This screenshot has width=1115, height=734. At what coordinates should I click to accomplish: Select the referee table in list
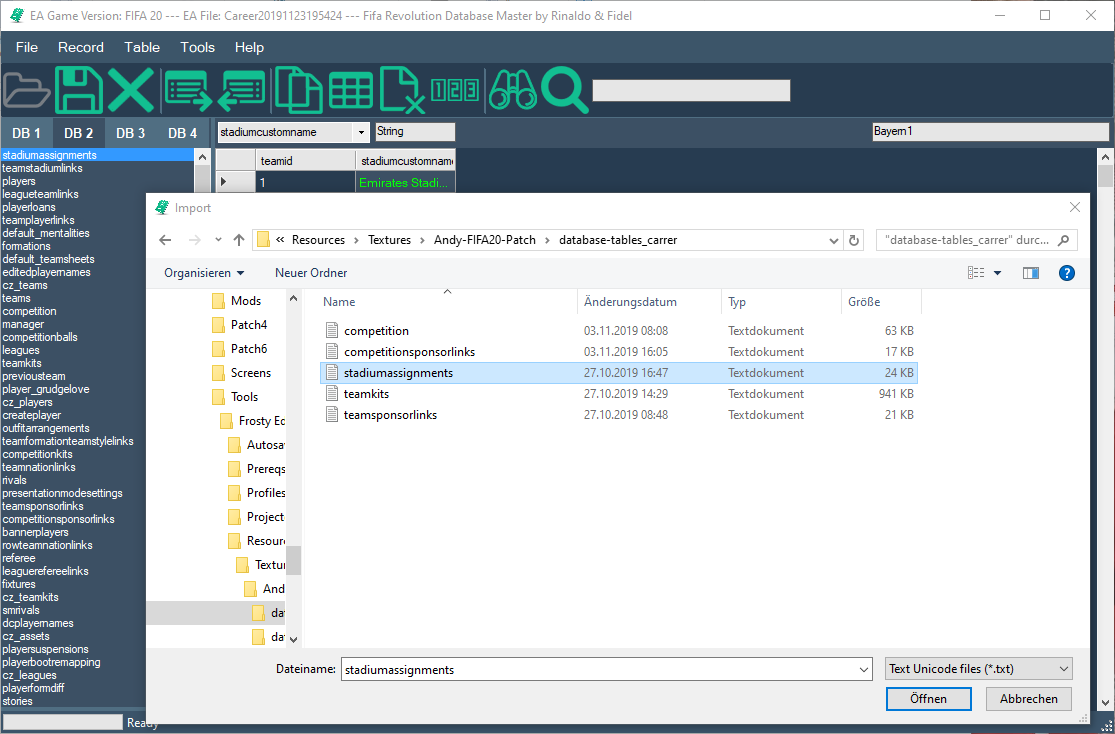[x=18, y=558]
